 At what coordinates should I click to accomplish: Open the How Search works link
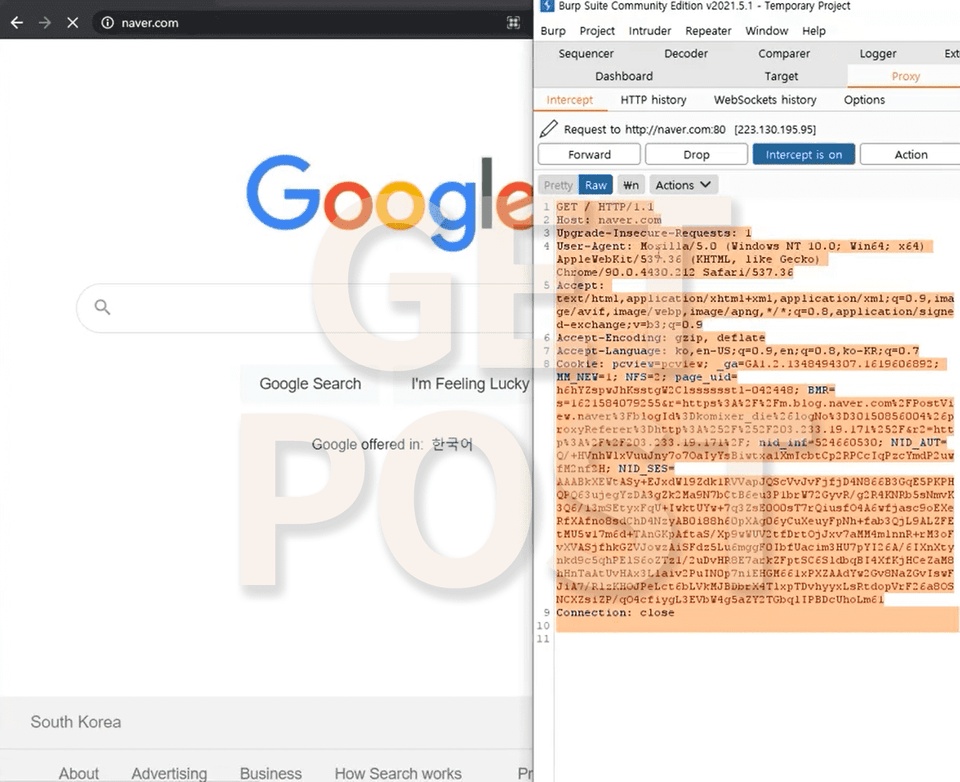tap(398, 773)
